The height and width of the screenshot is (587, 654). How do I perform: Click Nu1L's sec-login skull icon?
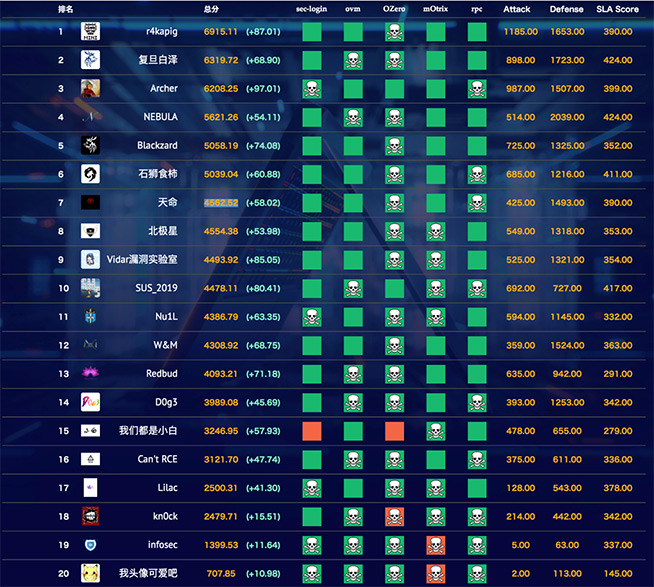pos(312,317)
